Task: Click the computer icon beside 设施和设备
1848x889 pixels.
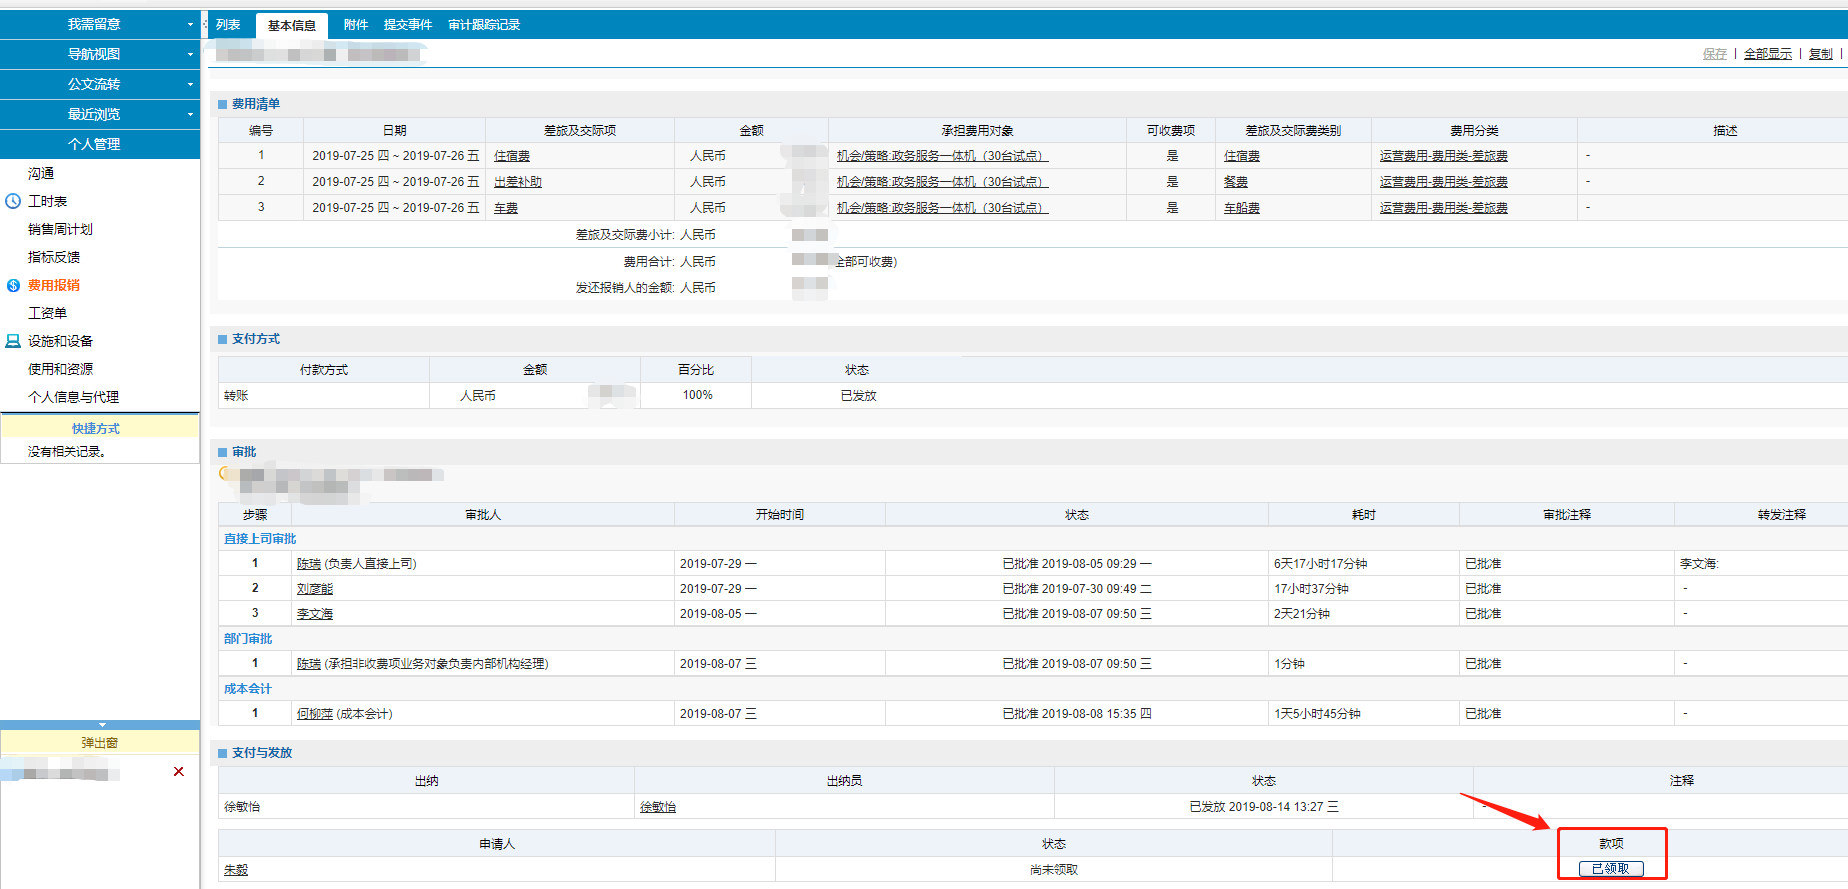Action: tap(13, 341)
